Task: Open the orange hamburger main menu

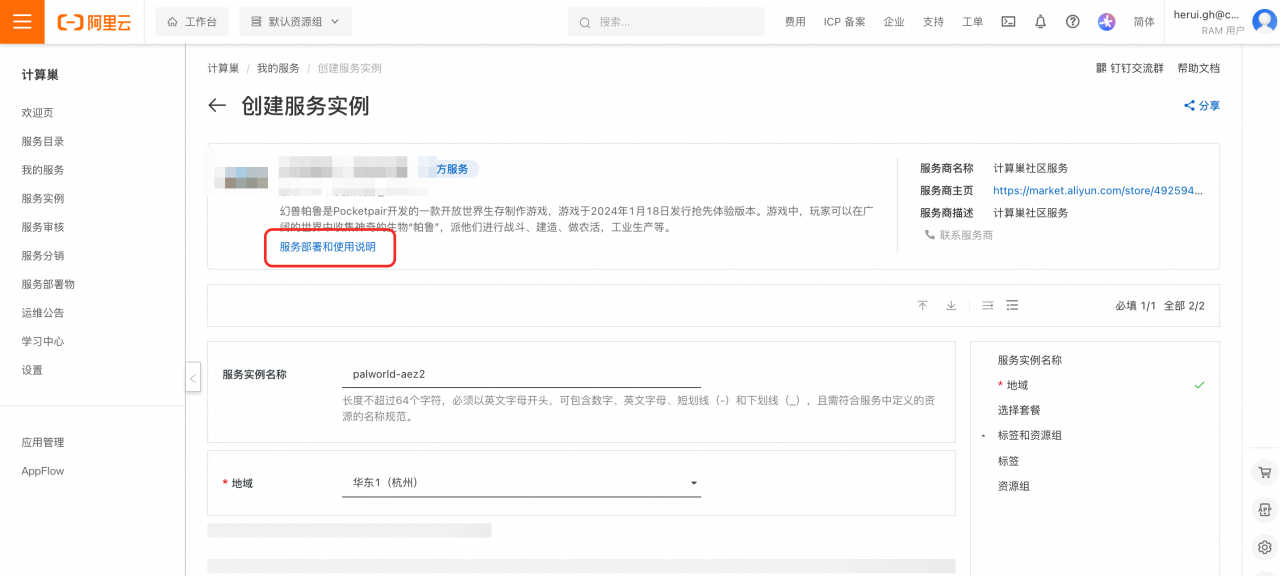Action: click(x=22, y=22)
